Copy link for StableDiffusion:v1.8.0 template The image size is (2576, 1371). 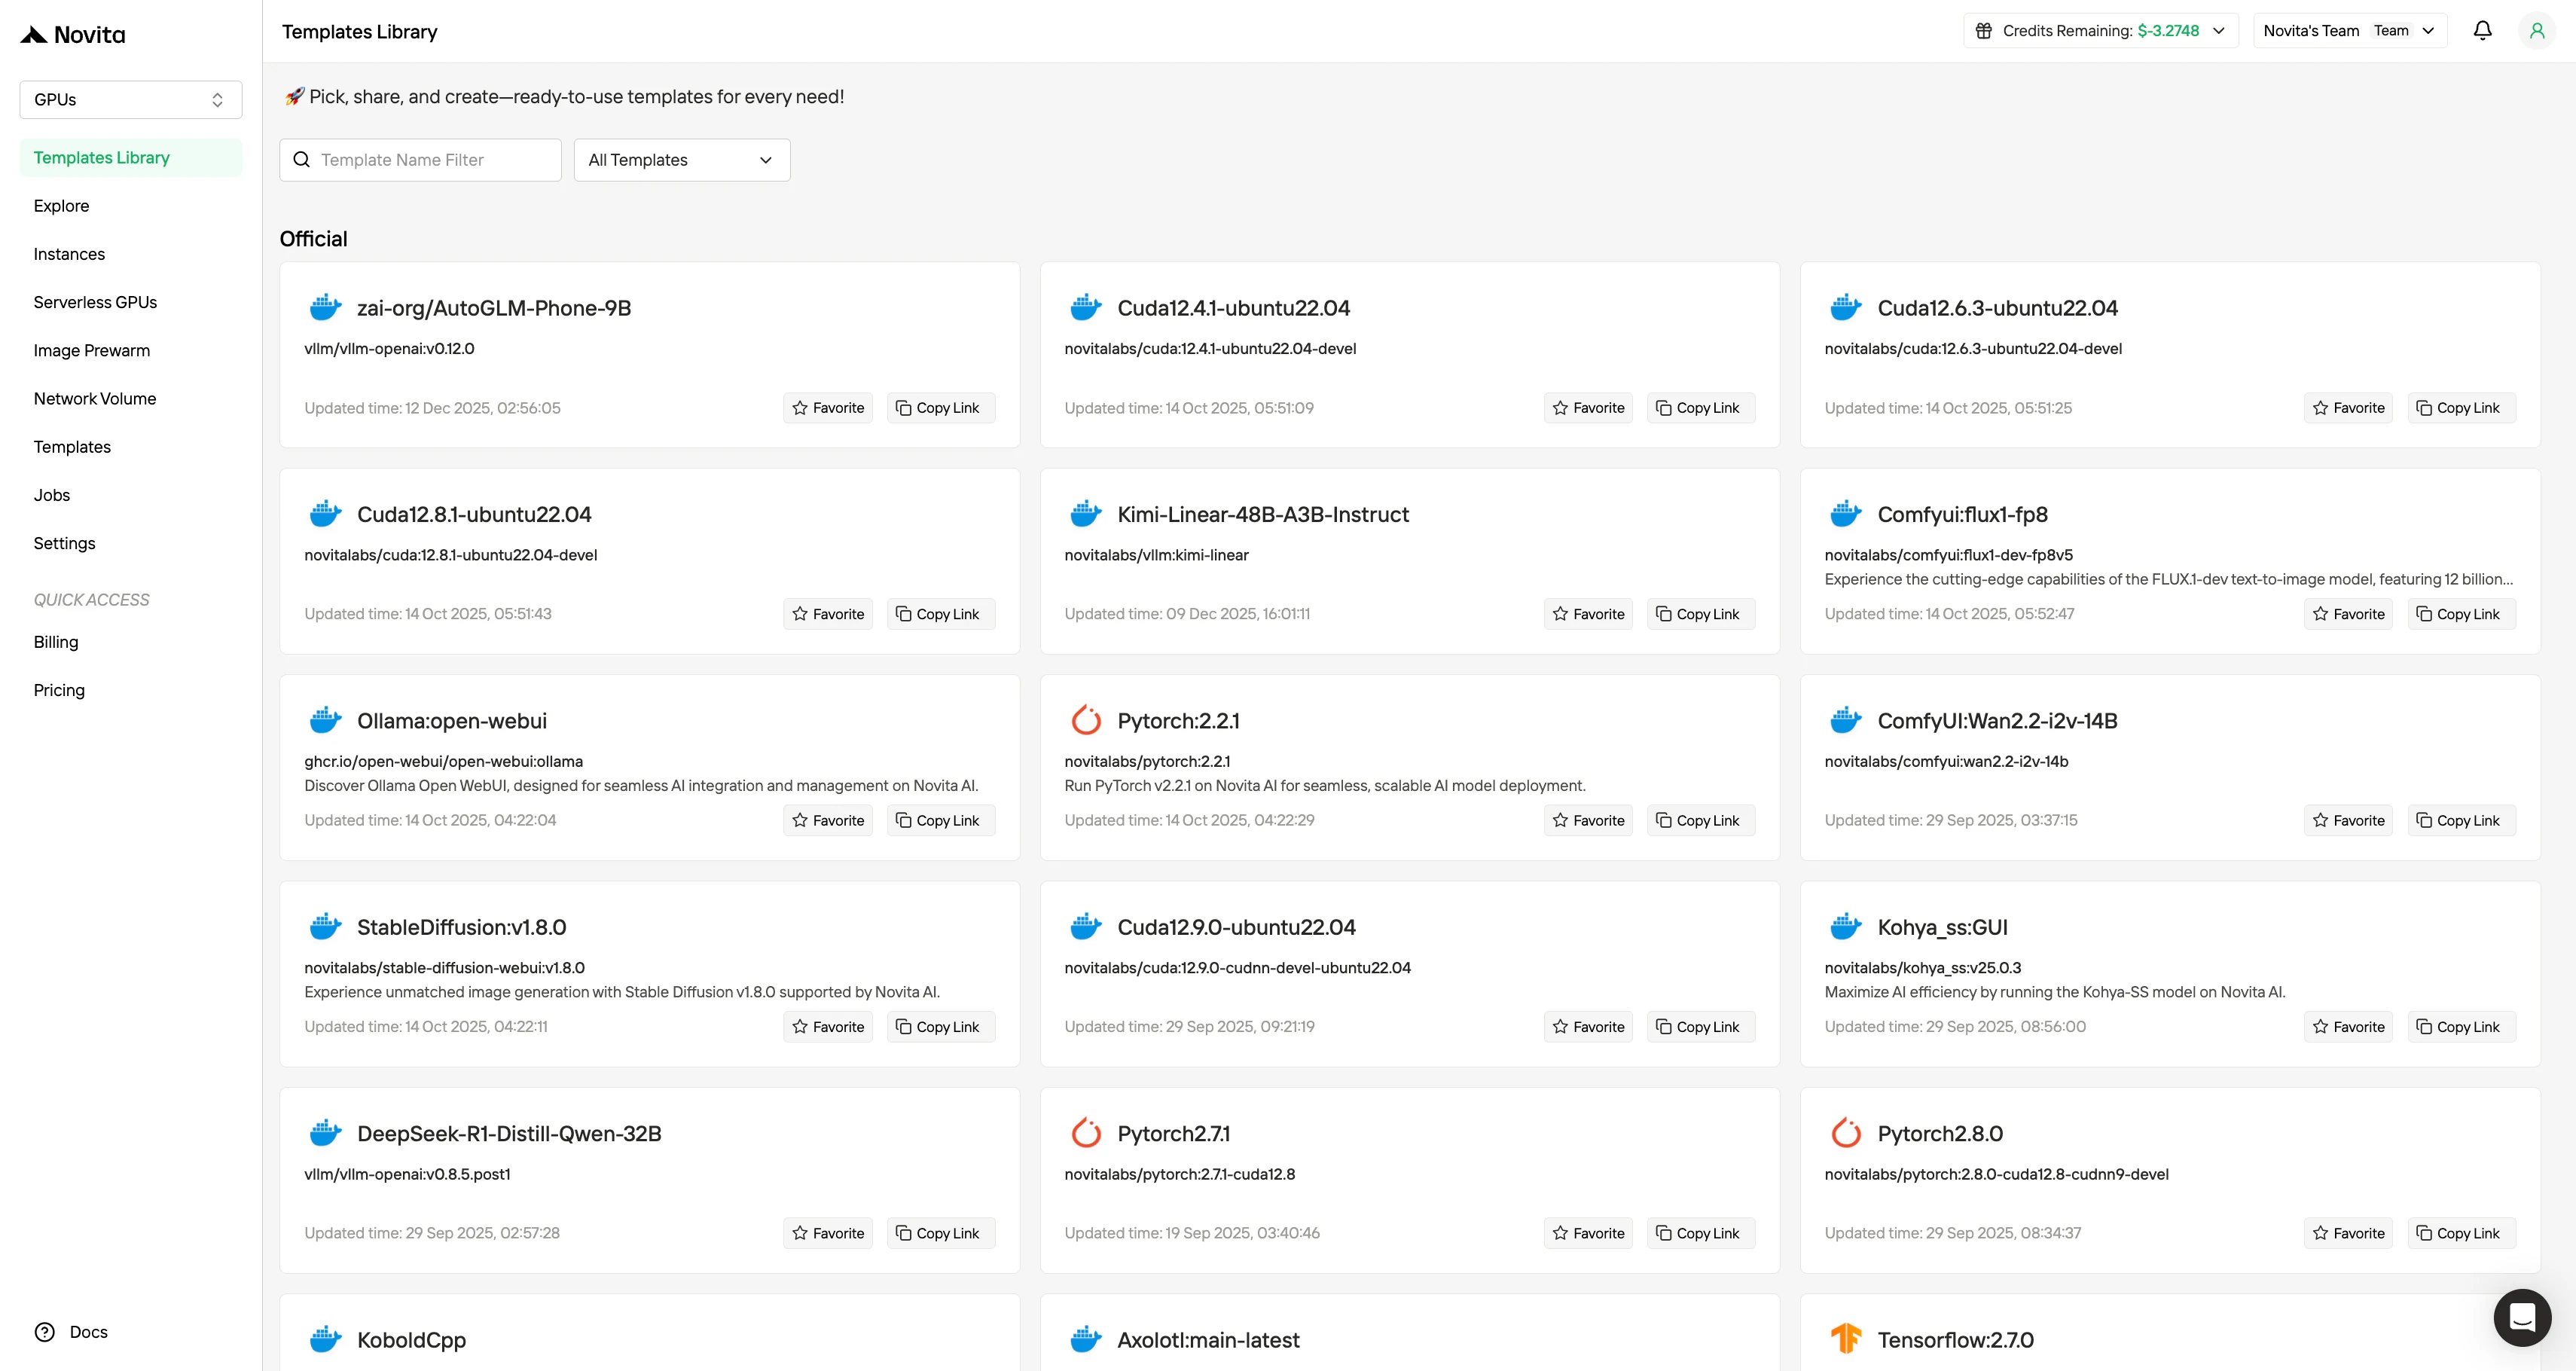point(940,1027)
